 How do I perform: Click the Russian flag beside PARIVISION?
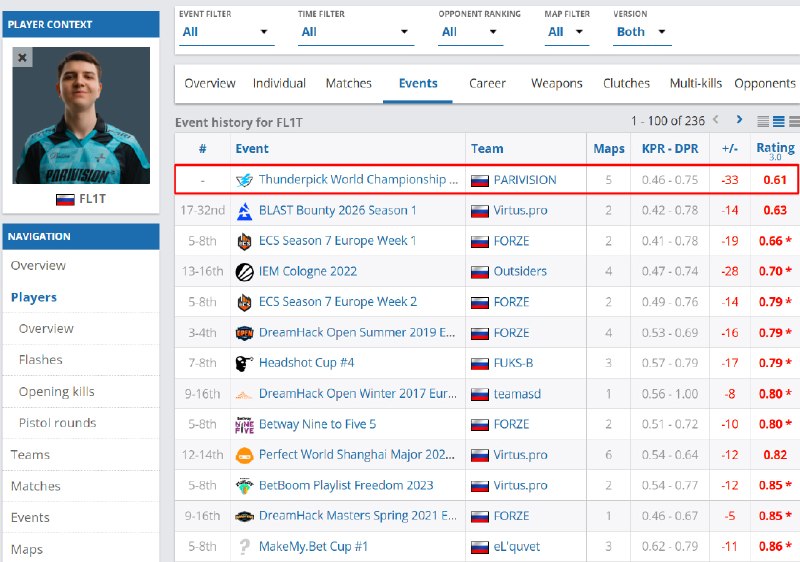[480, 181]
